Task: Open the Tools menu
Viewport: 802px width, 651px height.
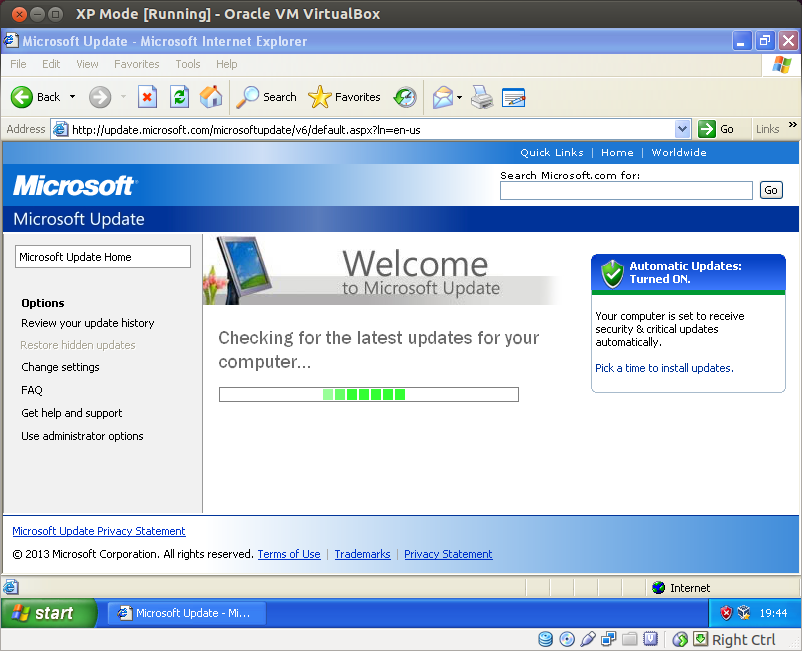Action: tap(188, 64)
